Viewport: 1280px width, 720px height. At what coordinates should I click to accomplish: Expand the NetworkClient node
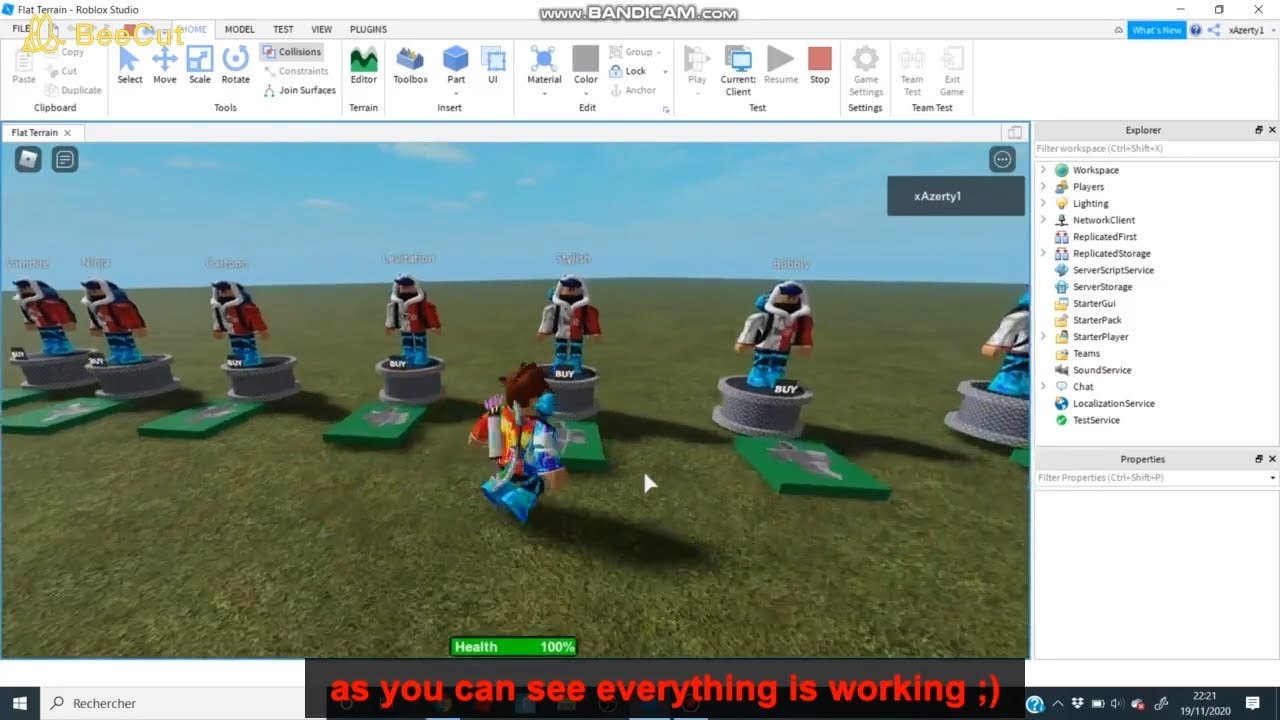click(1043, 220)
